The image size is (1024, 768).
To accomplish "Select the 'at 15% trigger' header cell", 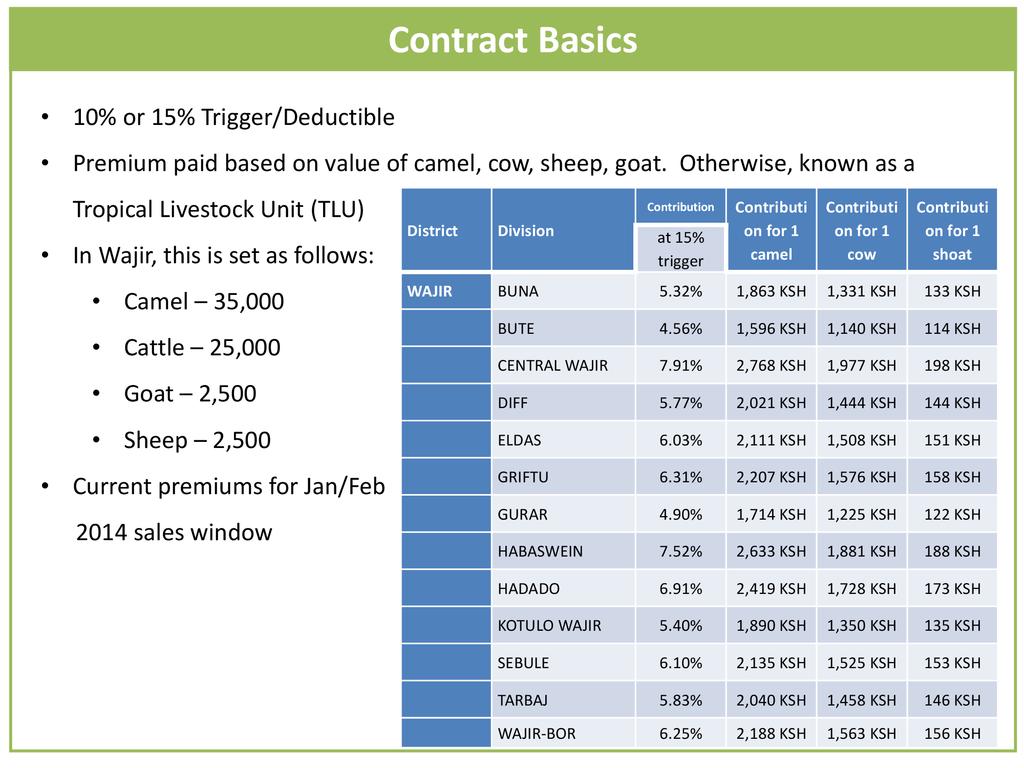I will [680, 249].
